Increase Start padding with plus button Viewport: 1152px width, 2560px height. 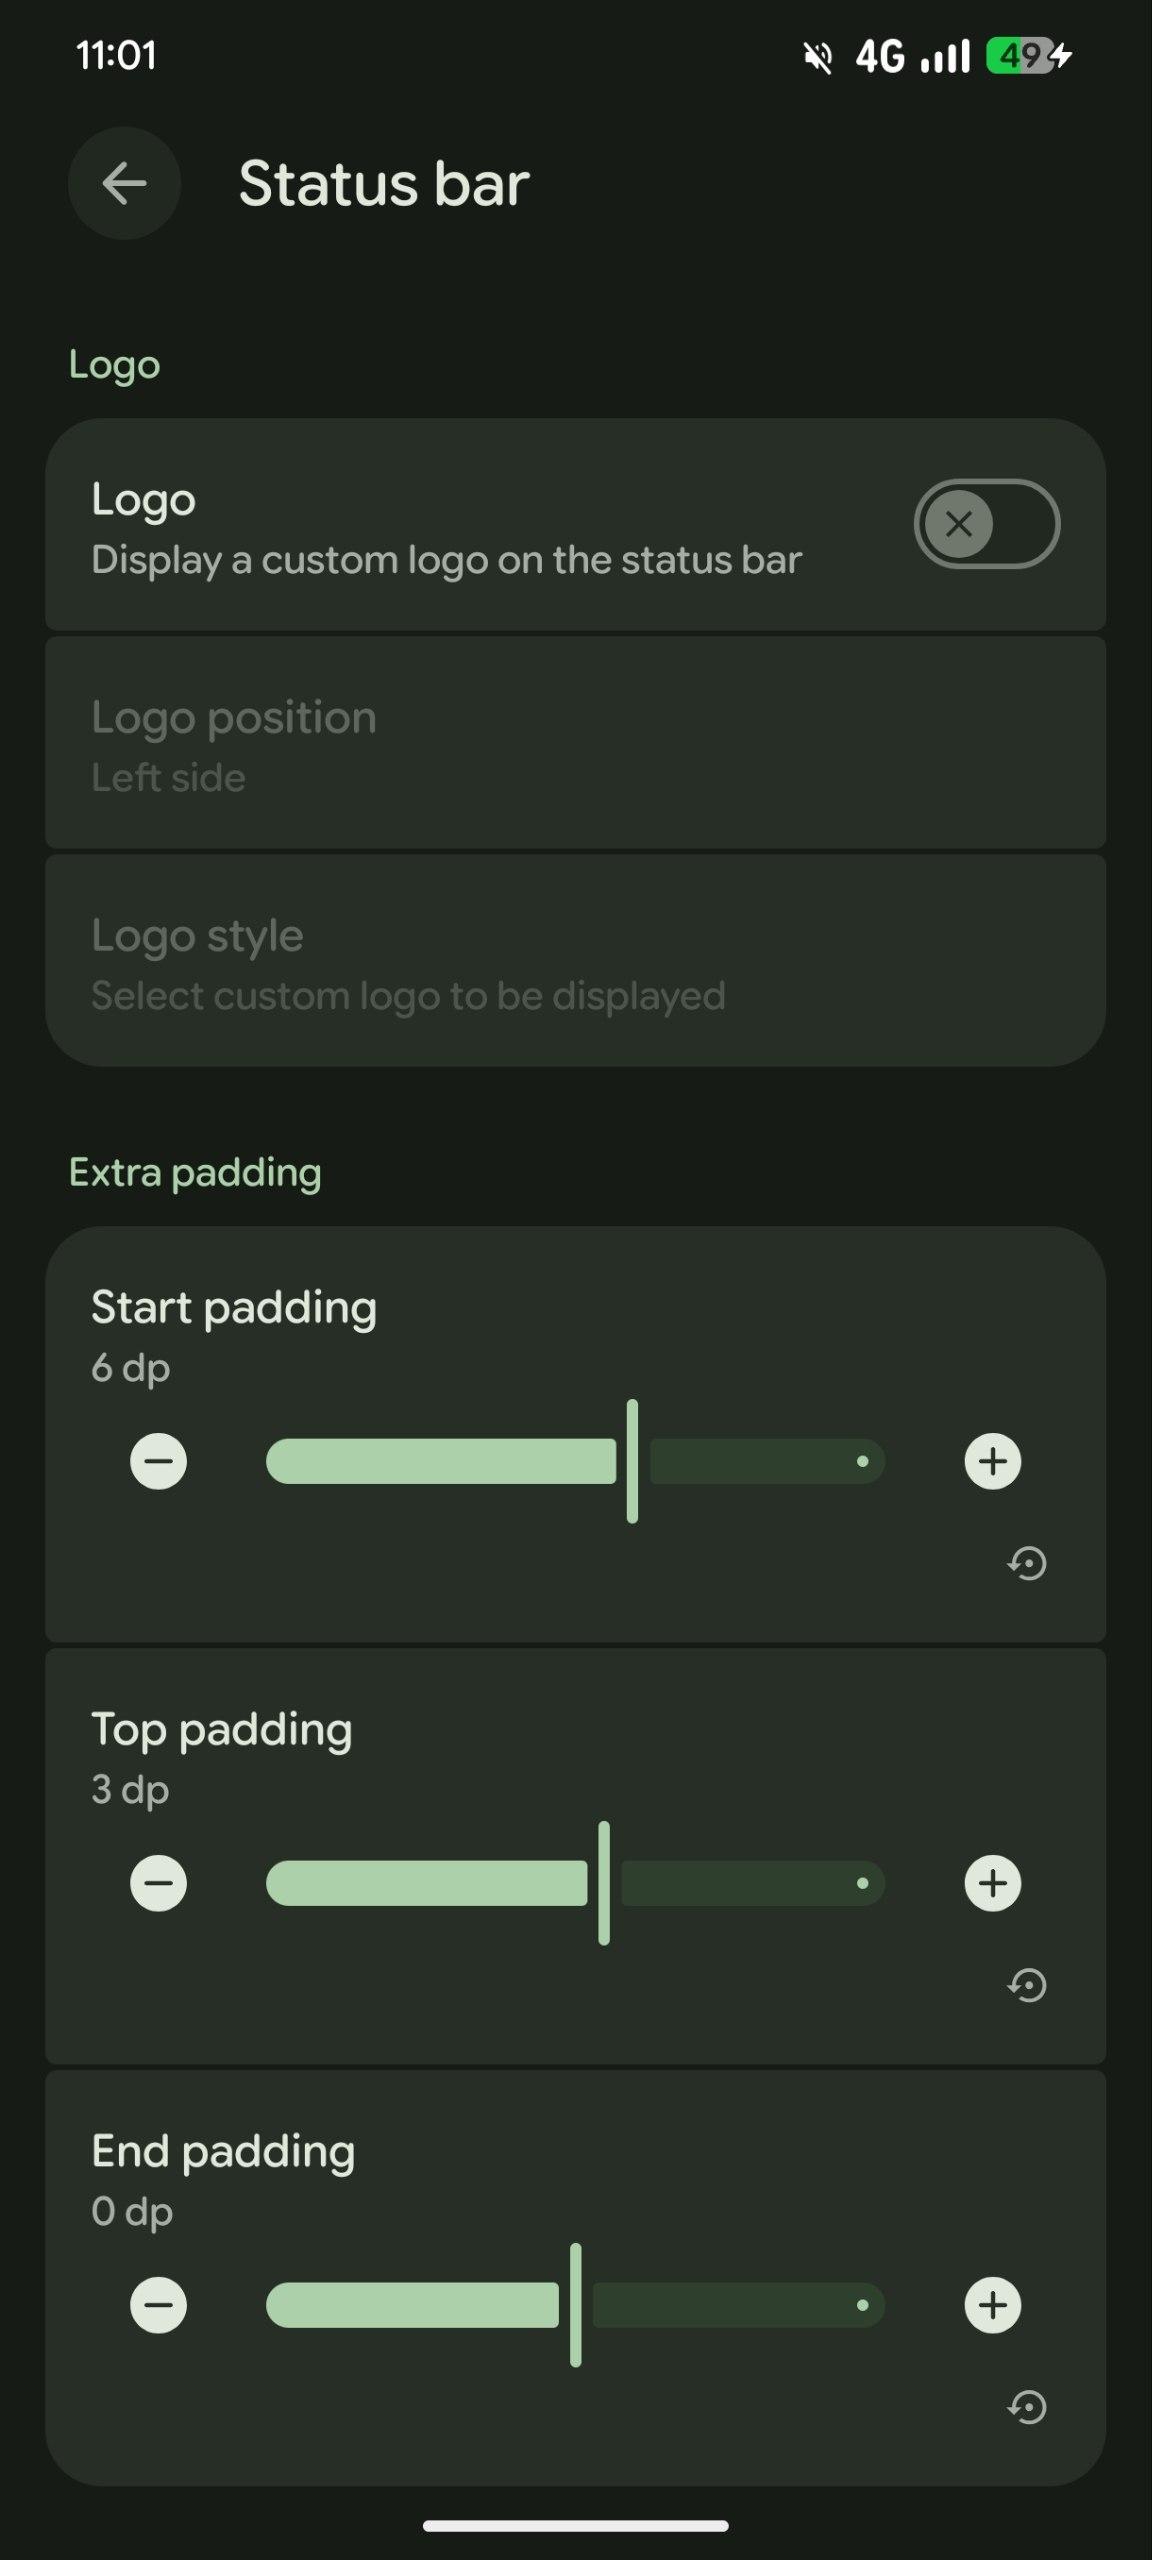pos(992,1461)
